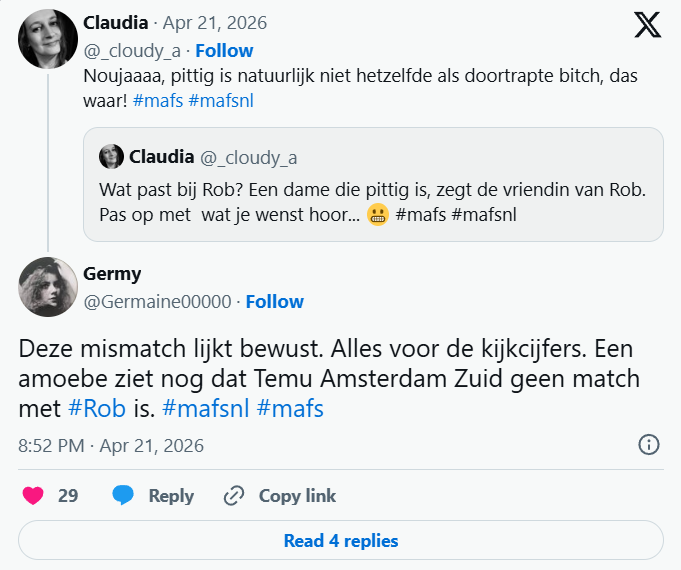
Task: Click the X logo icon
Action: pos(648,25)
